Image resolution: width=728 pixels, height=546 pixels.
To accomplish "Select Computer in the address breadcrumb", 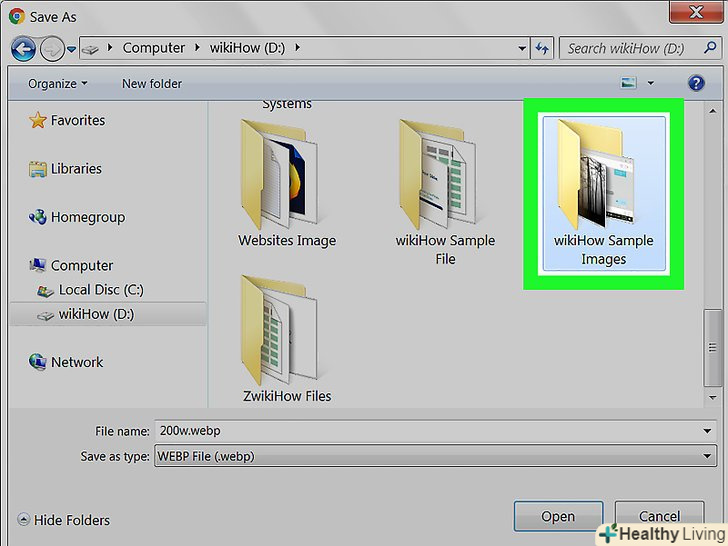I will click(x=153, y=48).
